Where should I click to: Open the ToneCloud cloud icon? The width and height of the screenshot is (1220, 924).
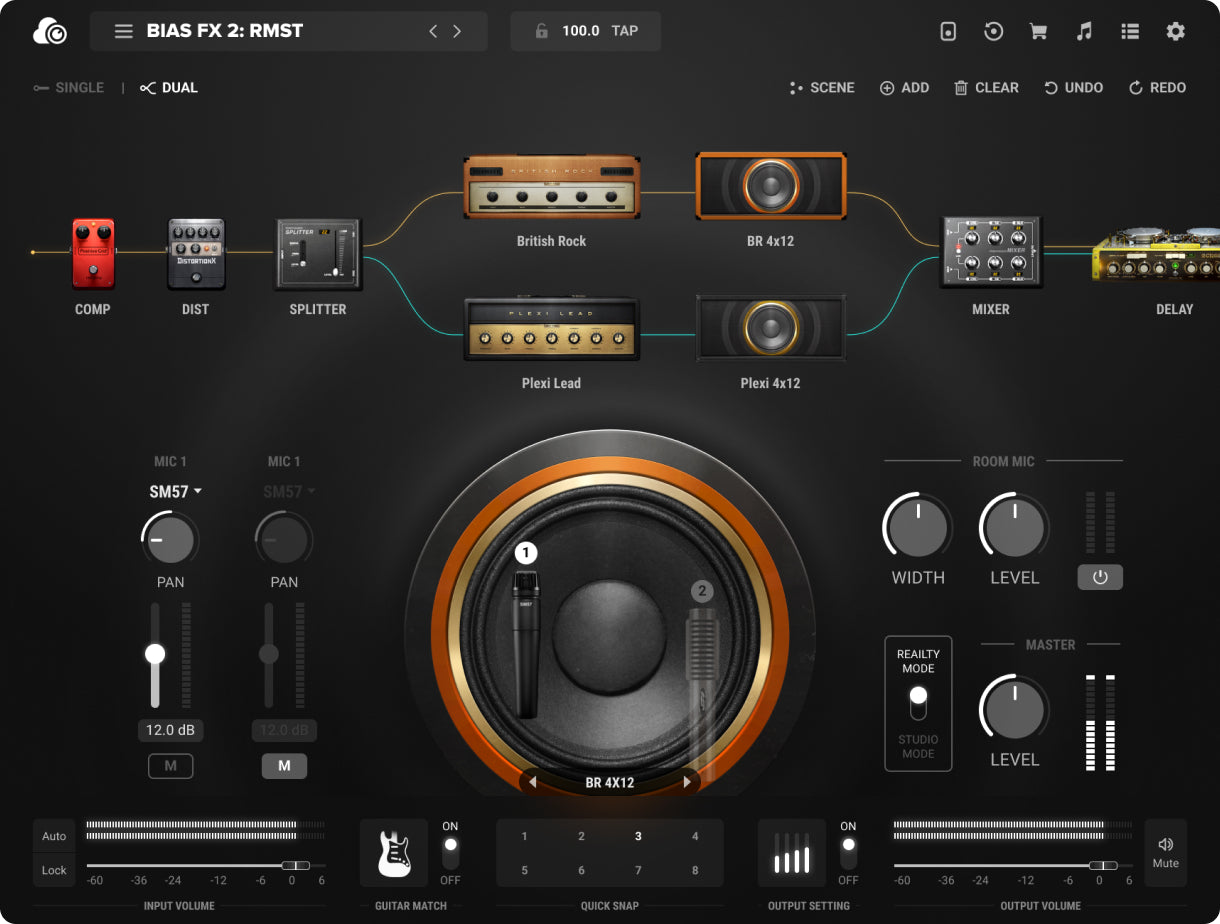(50, 32)
